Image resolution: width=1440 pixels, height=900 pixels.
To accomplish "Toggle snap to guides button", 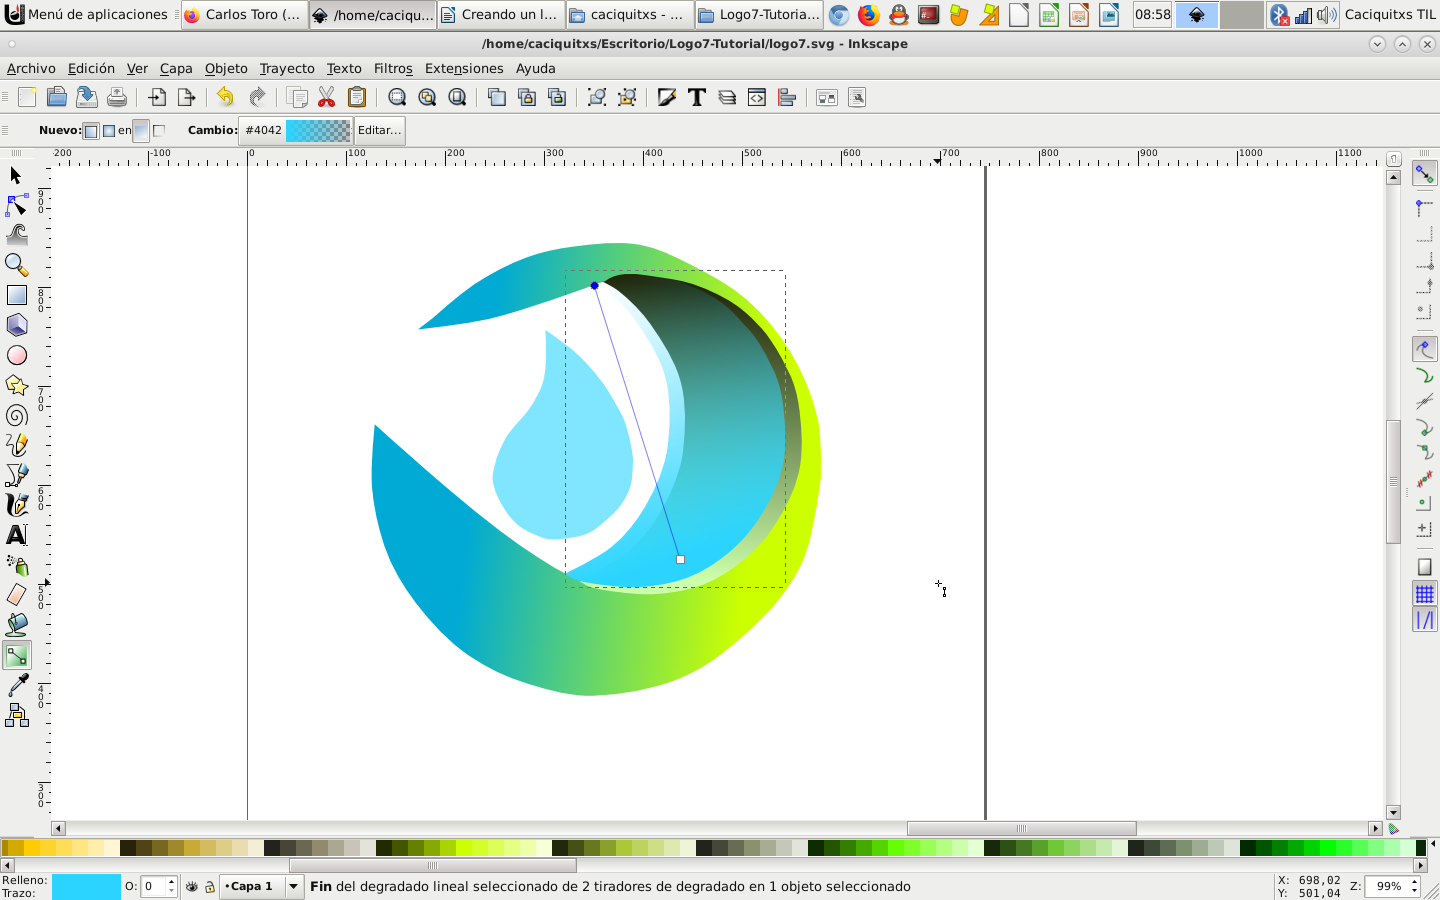I will pos(1424,620).
